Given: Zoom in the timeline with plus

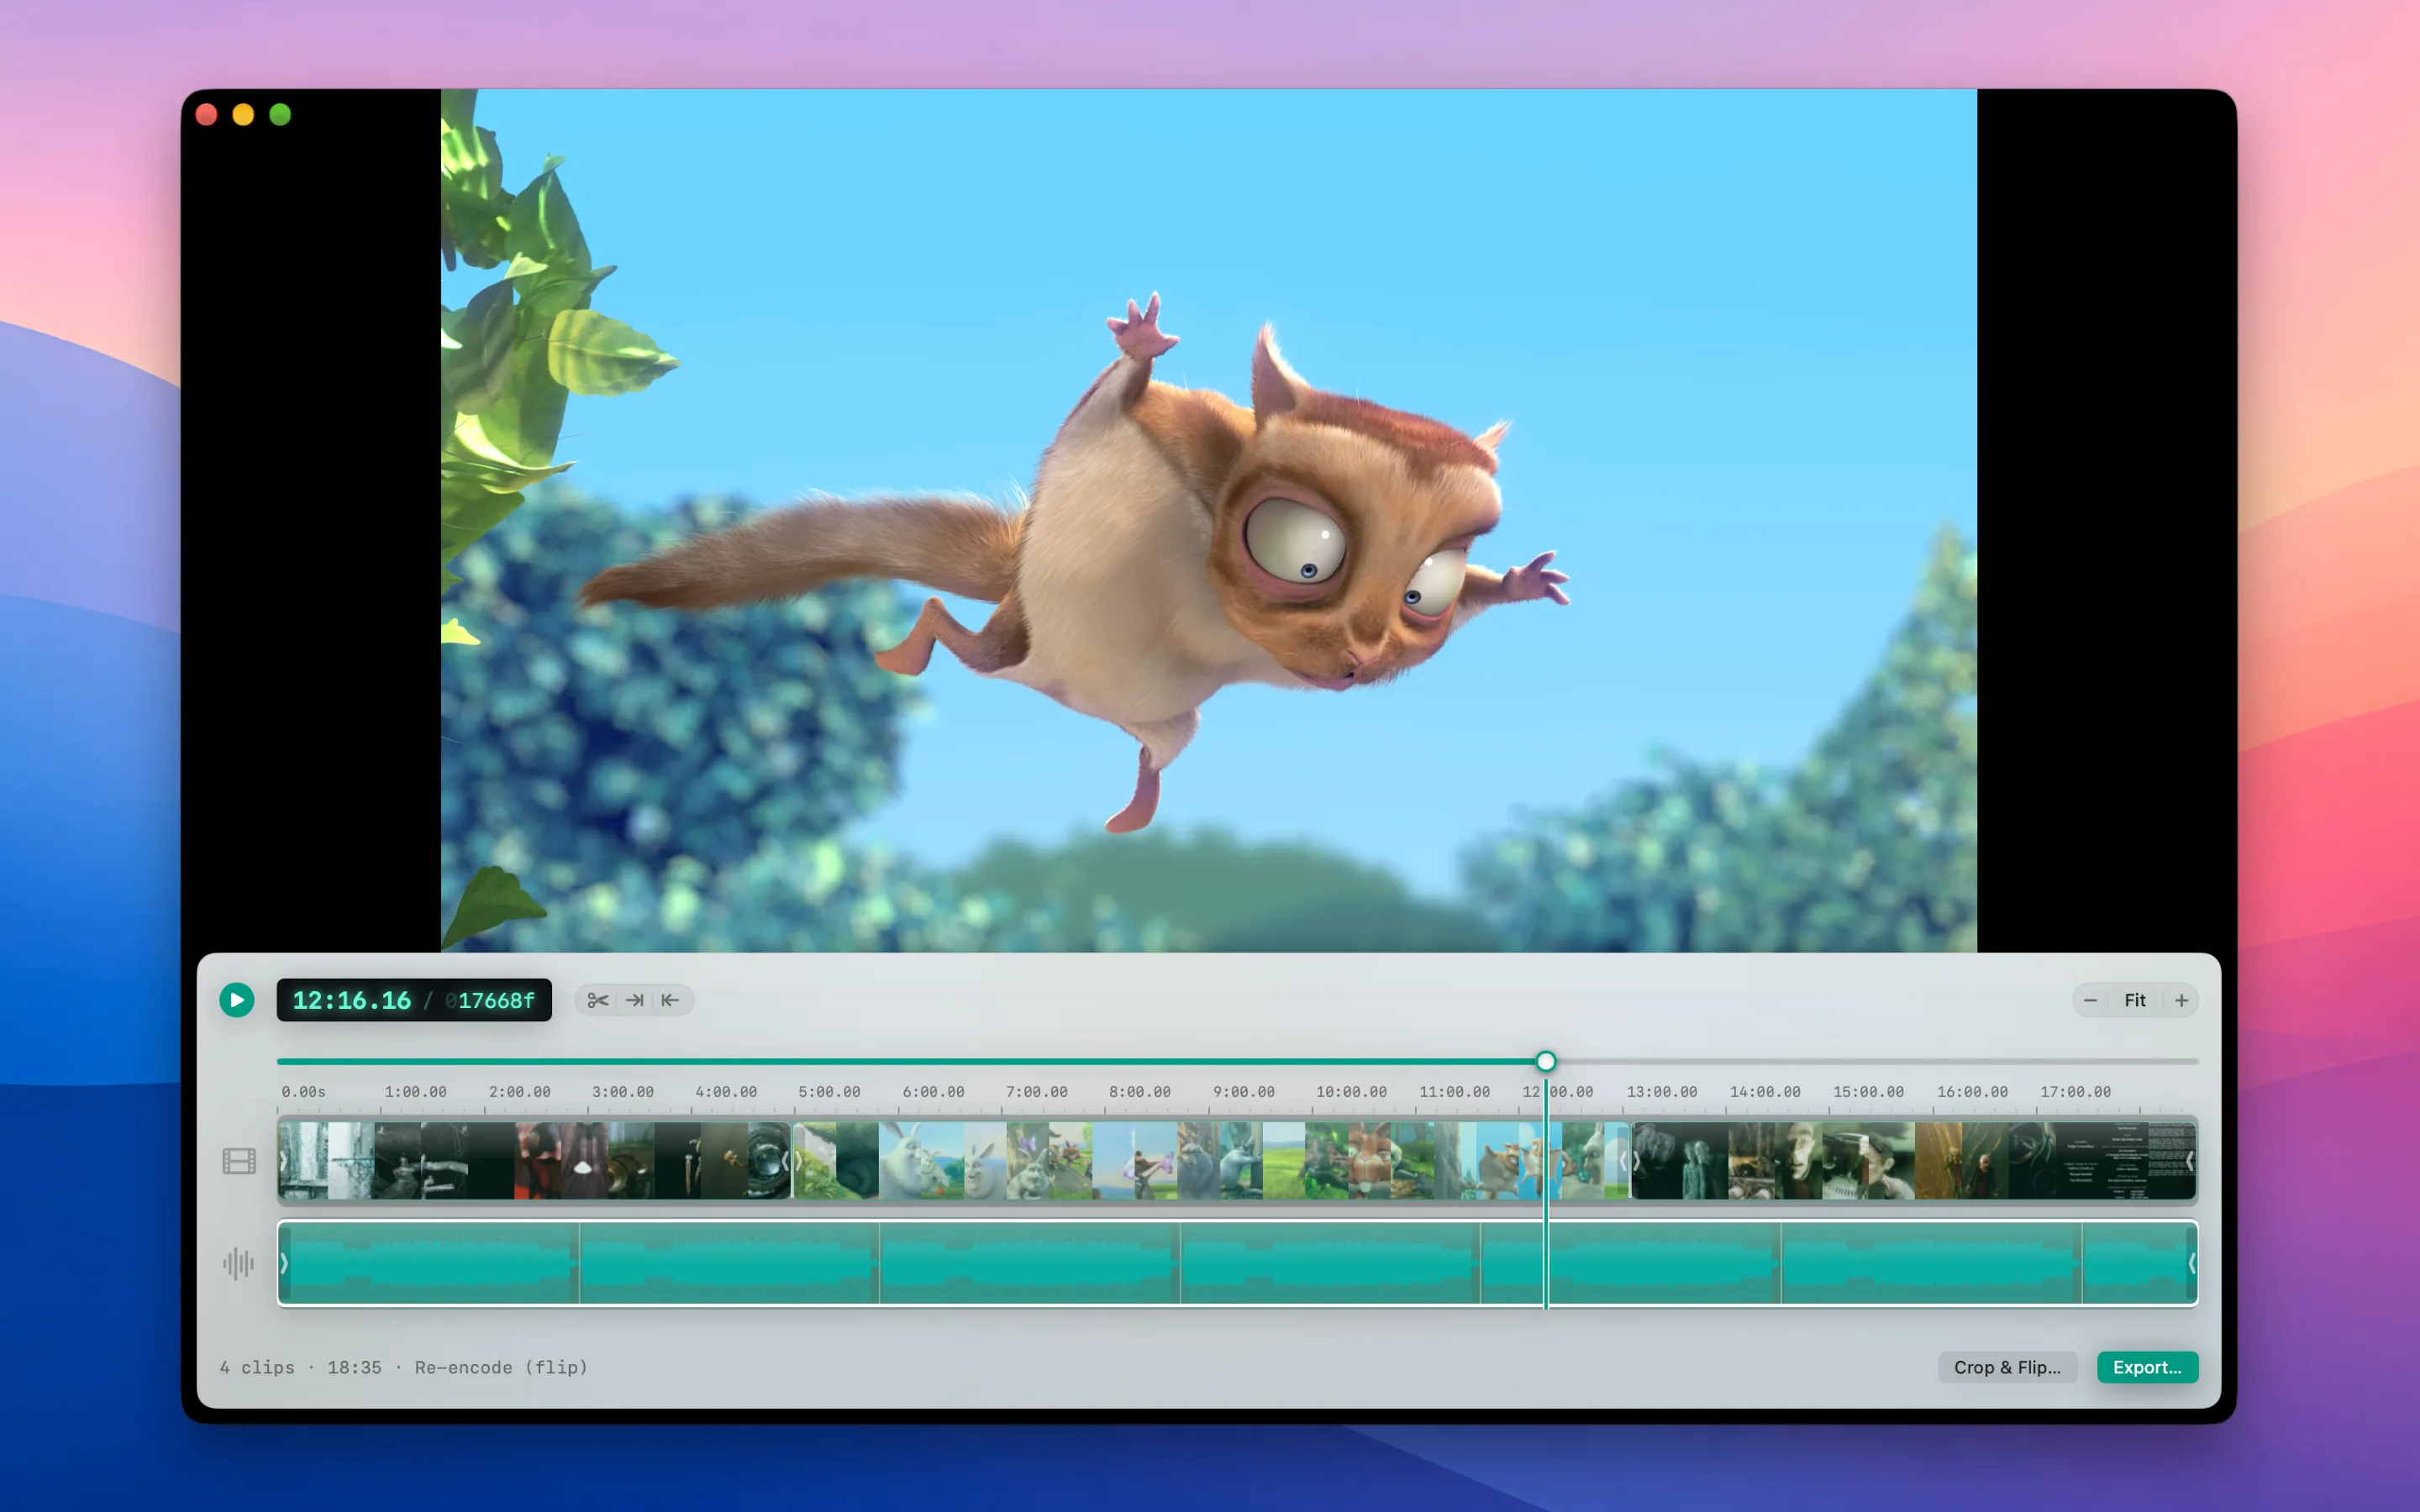Looking at the screenshot, I should [x=2181, y=1000].
